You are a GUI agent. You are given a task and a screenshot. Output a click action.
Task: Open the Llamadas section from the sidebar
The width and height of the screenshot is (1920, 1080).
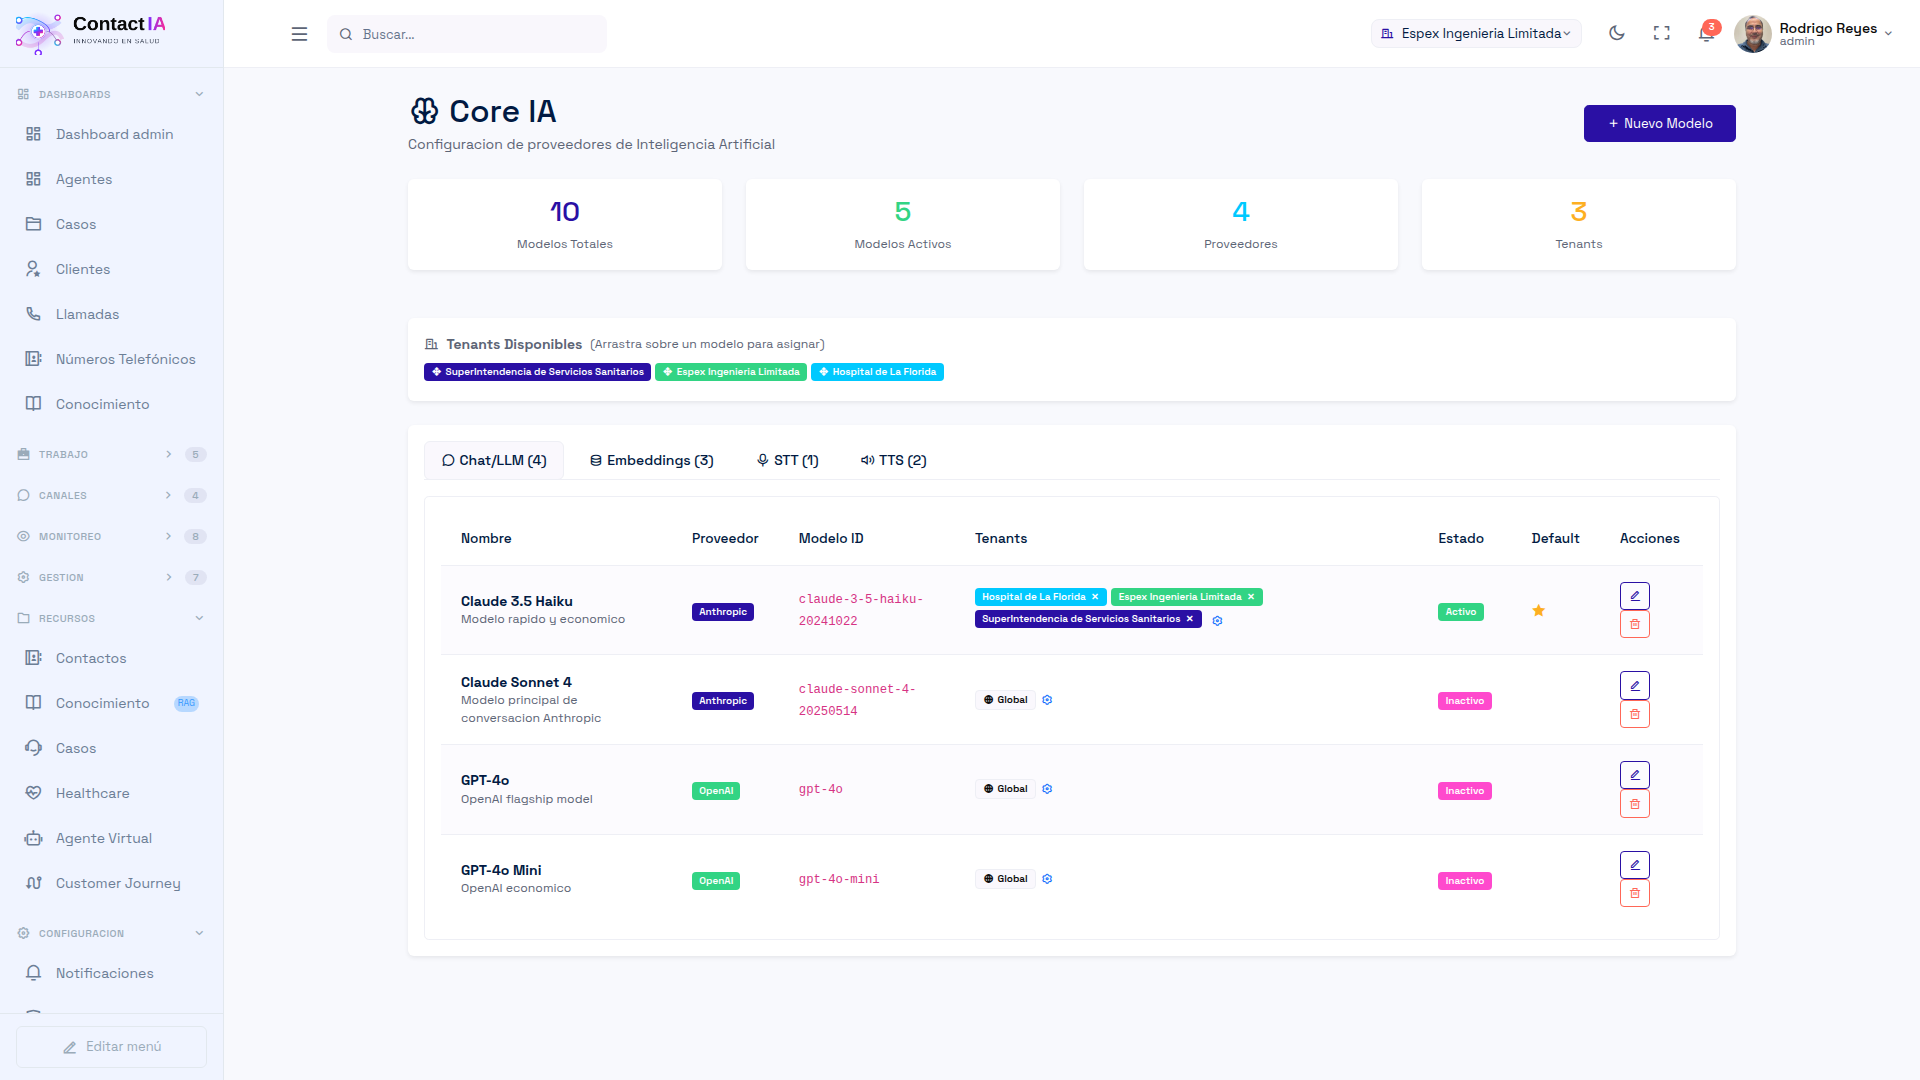click(87, 313)
